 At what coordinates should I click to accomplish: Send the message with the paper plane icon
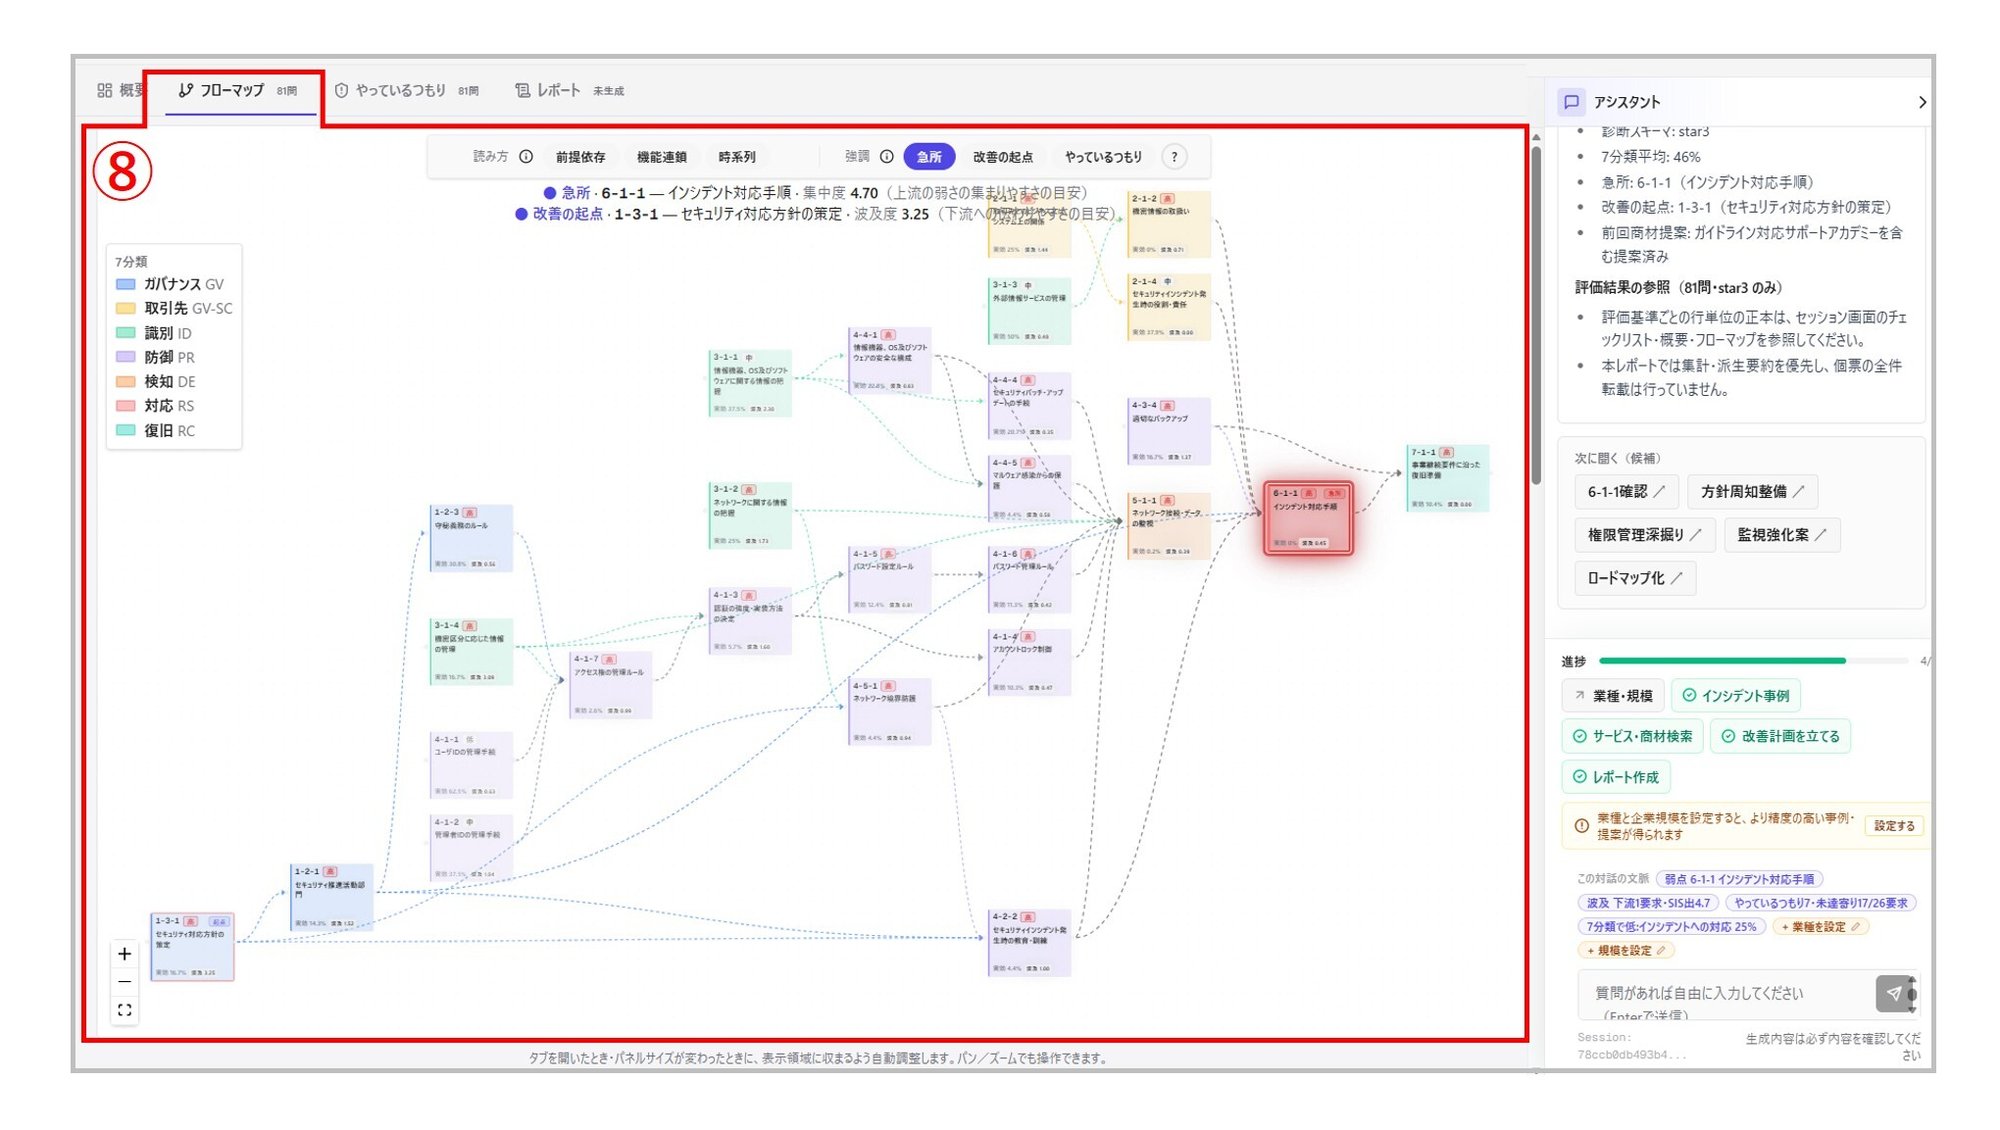[x=1894, y=993]
